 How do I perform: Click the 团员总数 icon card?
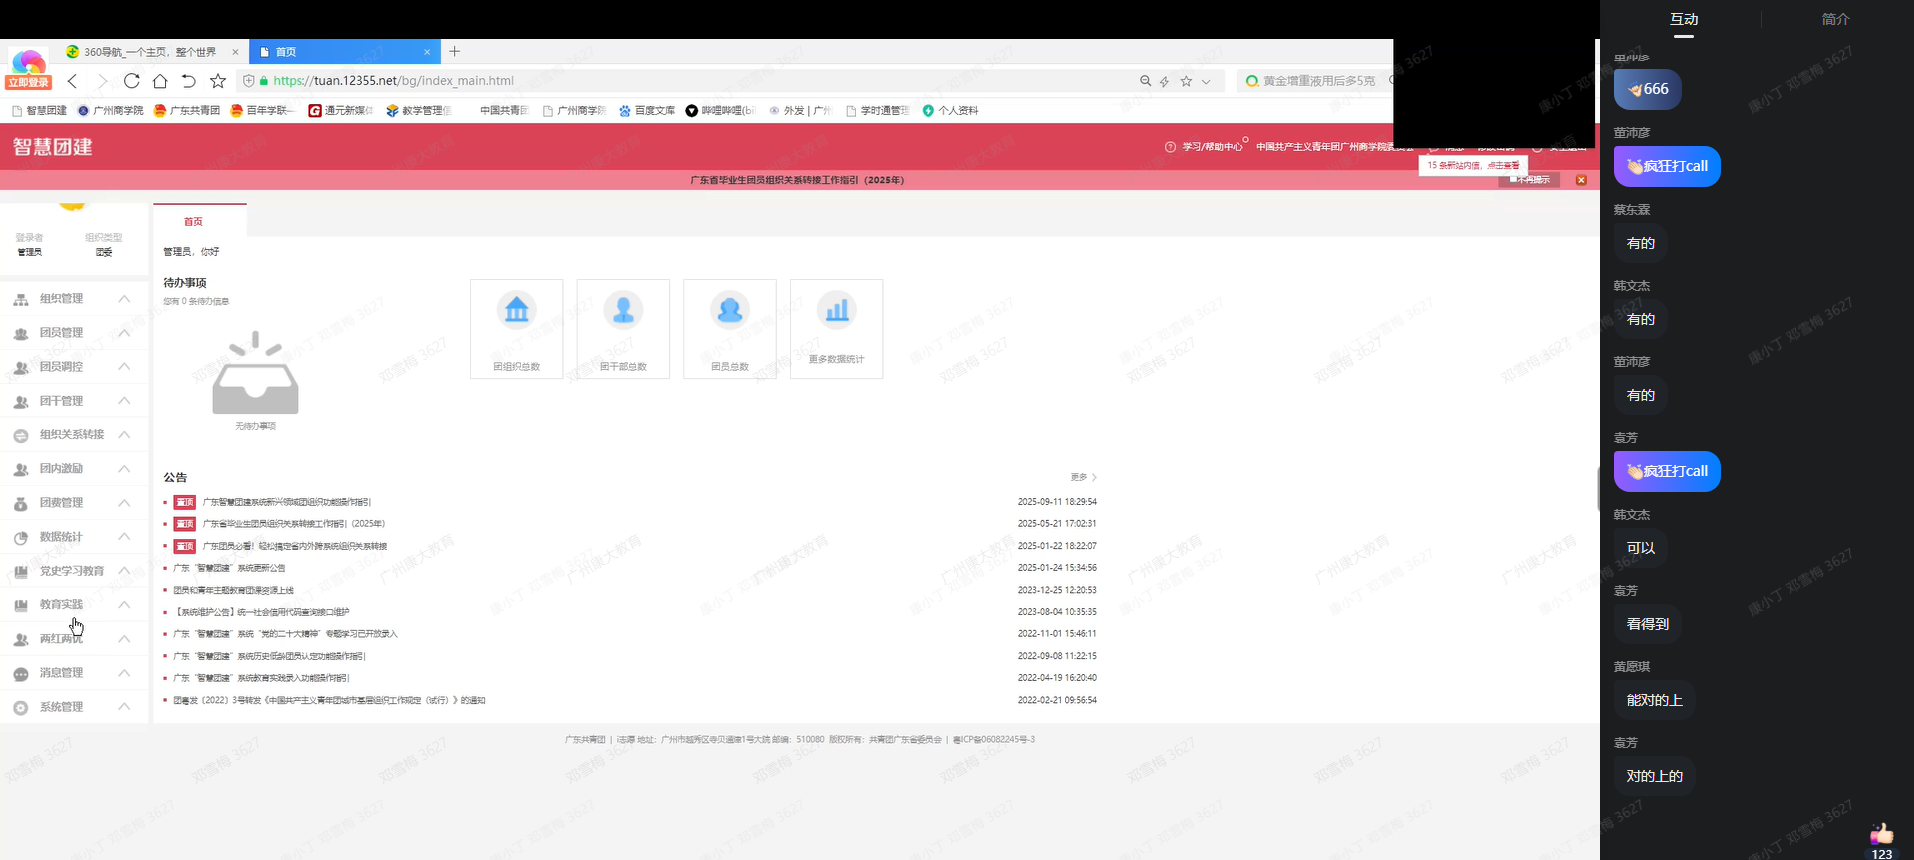729,311
